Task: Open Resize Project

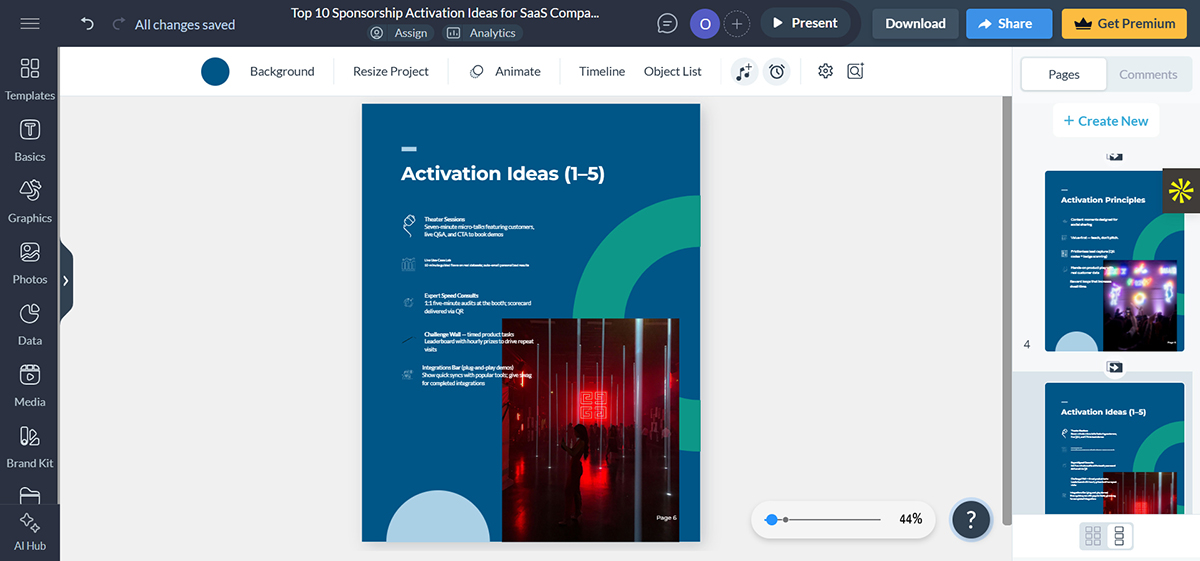Action: (x=391, y=71)
